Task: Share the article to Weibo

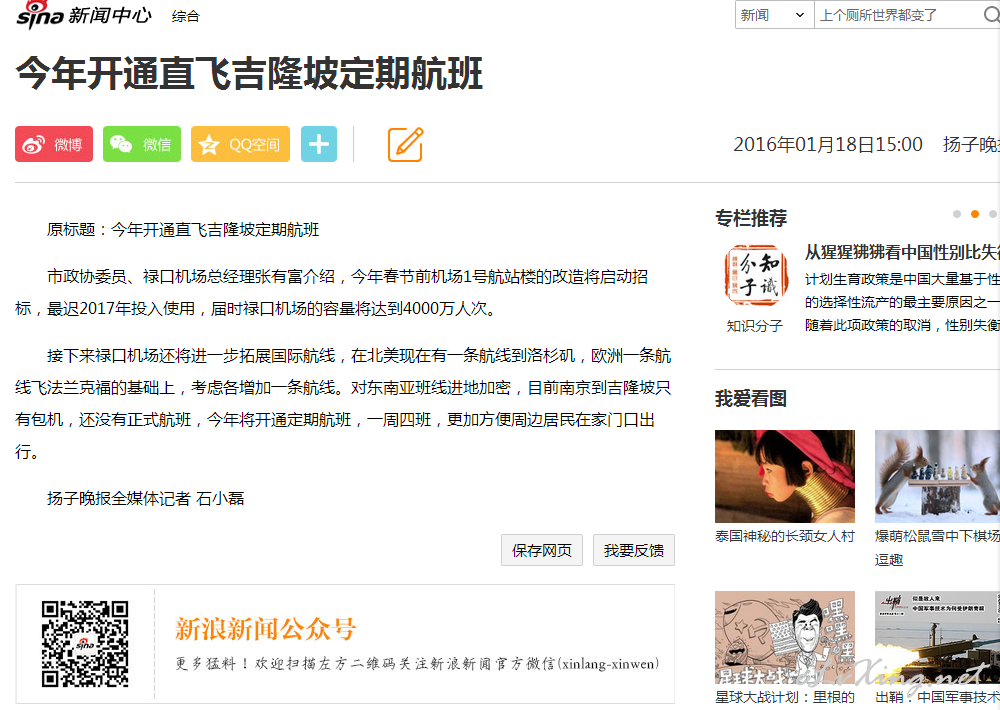Action: 54,144
